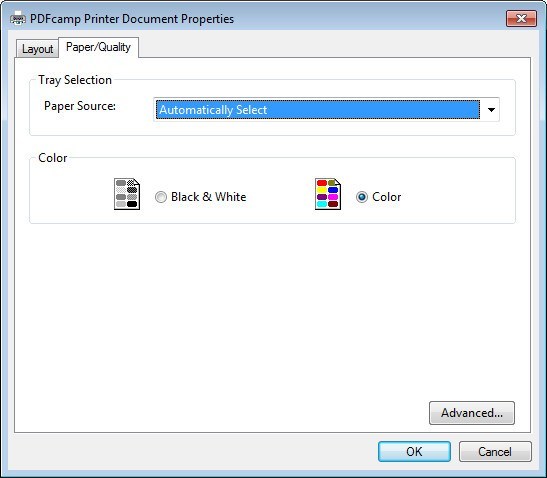Click the Paper Source: label

(x=80, y=106)
